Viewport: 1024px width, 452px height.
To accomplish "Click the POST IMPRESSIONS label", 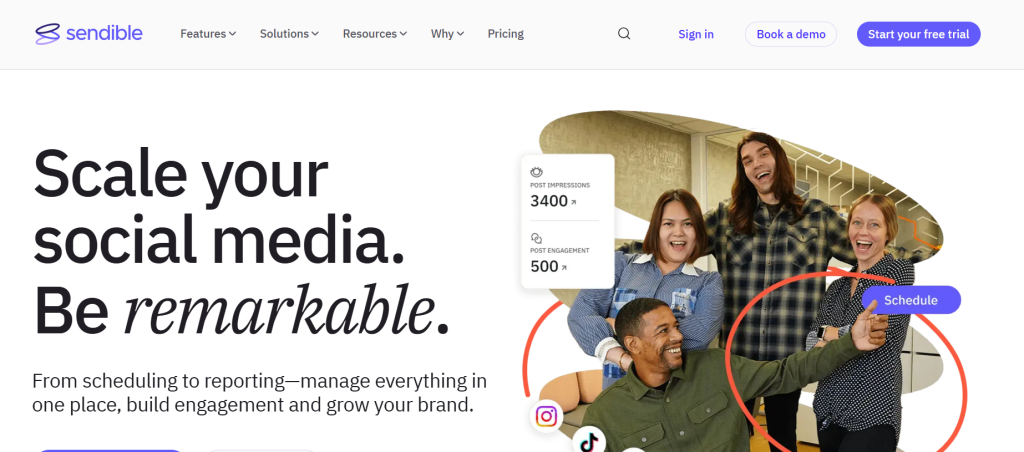I will 560,186.
